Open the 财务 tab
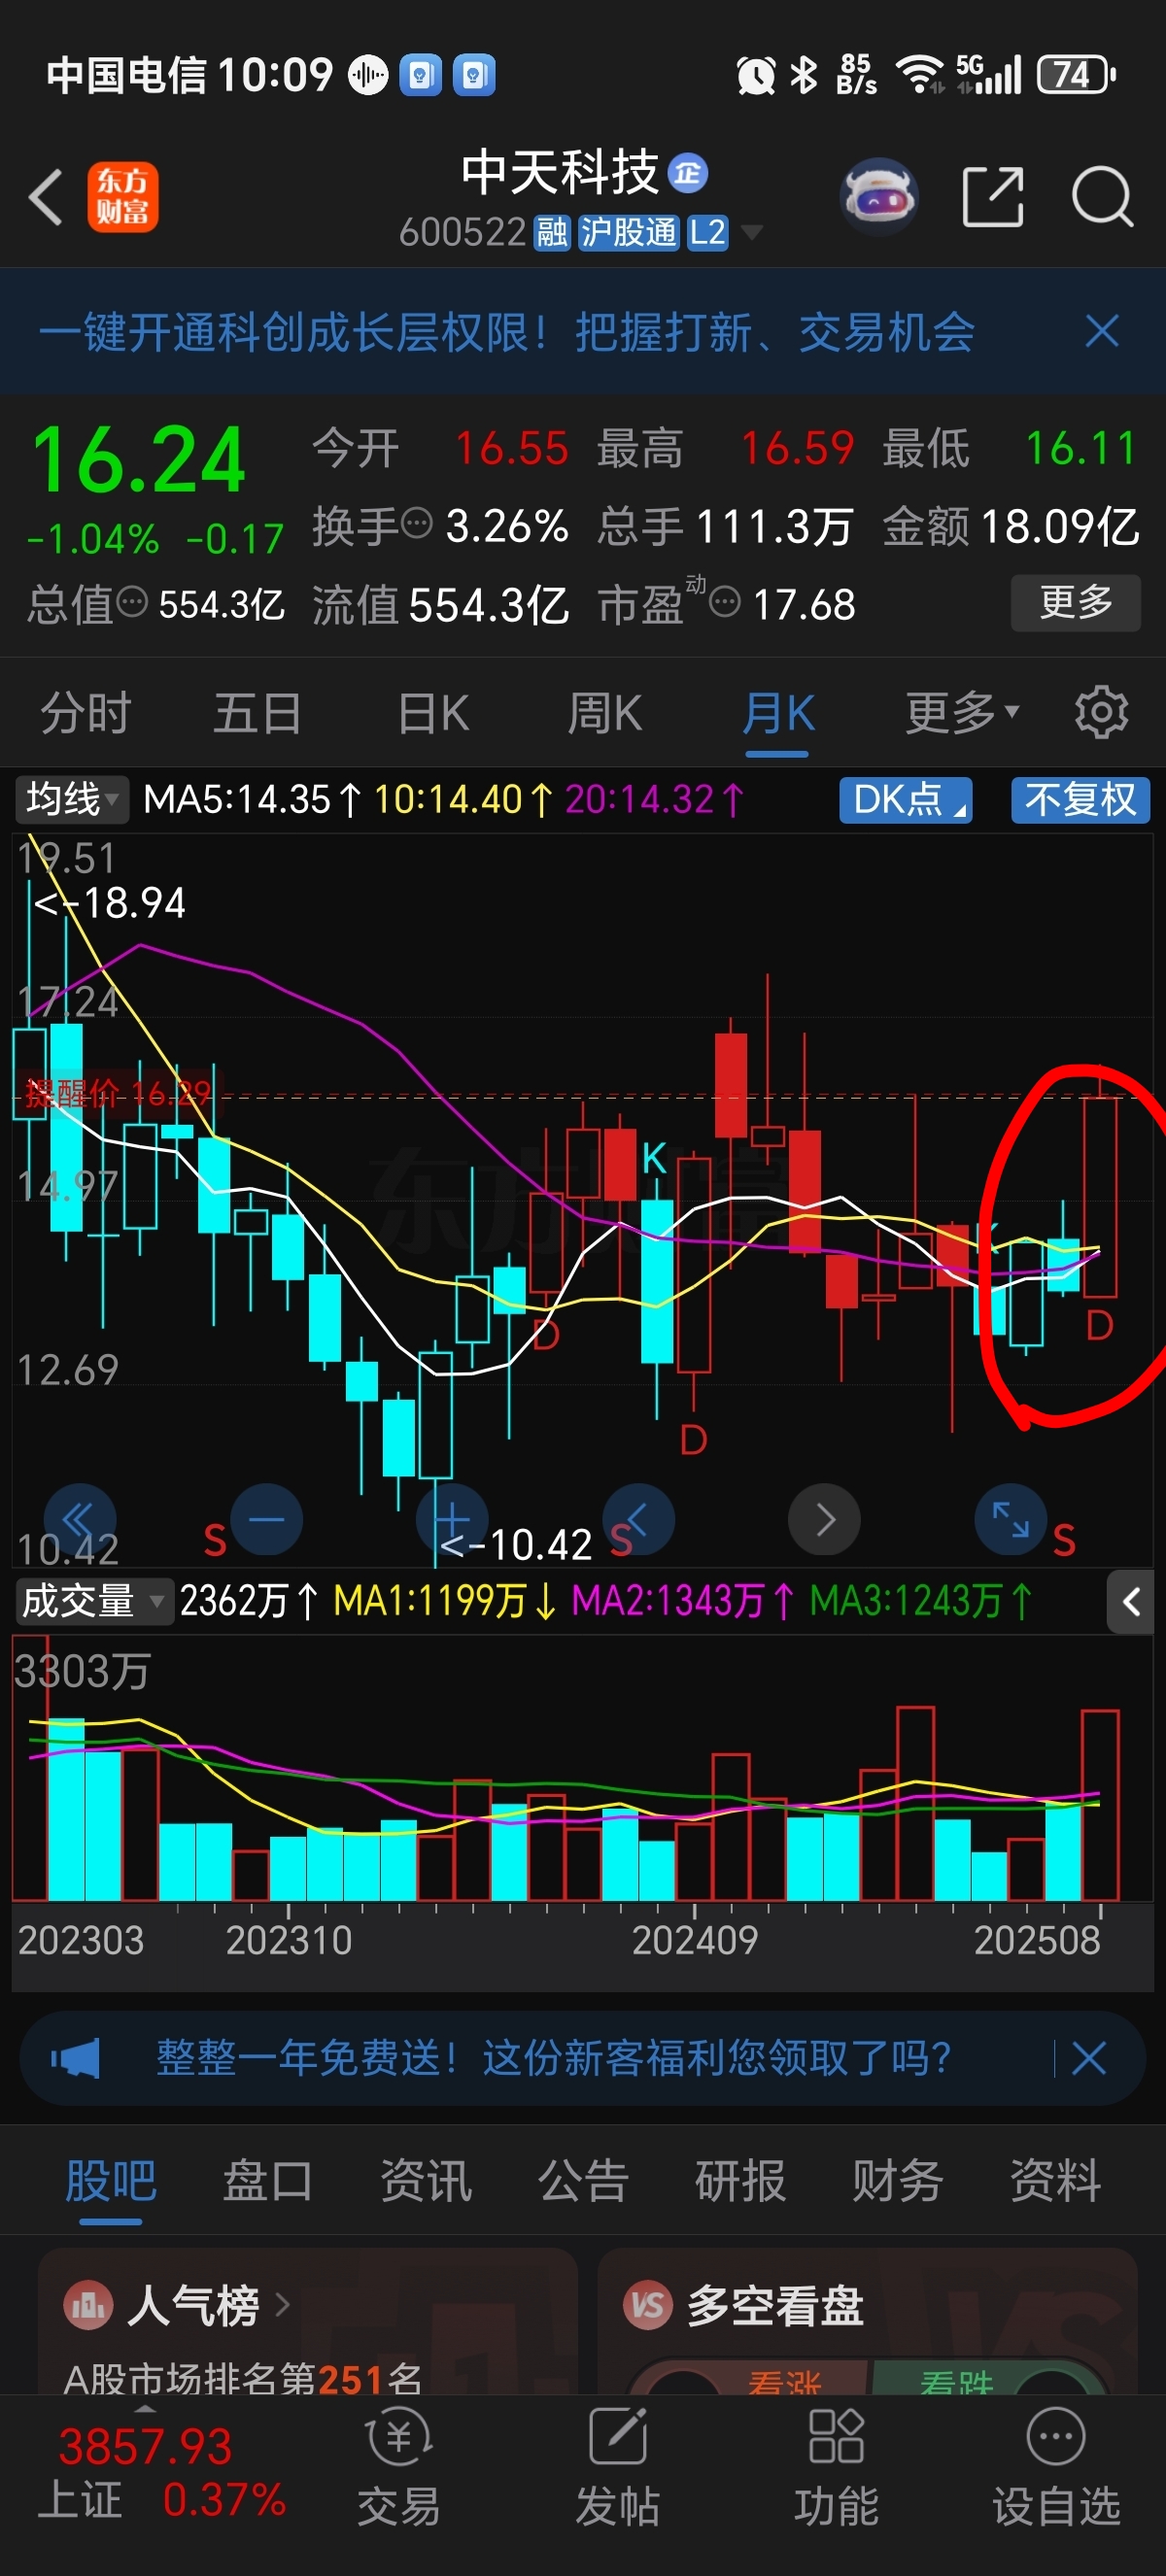 click(898, 2179)
